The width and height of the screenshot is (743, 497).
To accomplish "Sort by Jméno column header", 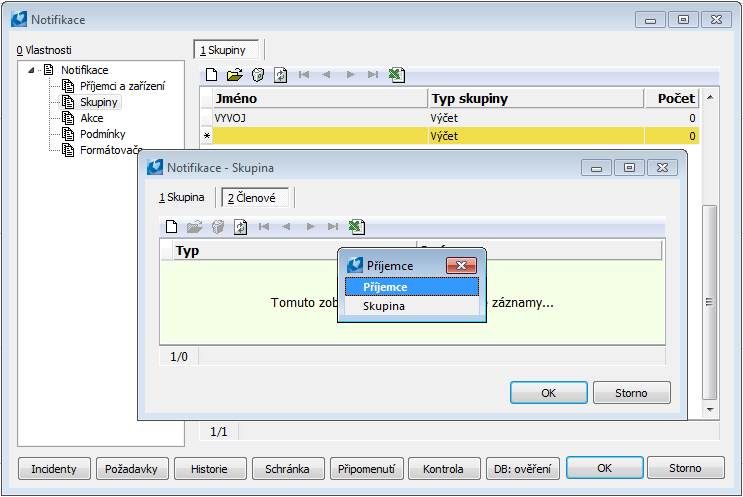I will click(x=320, y=99).
